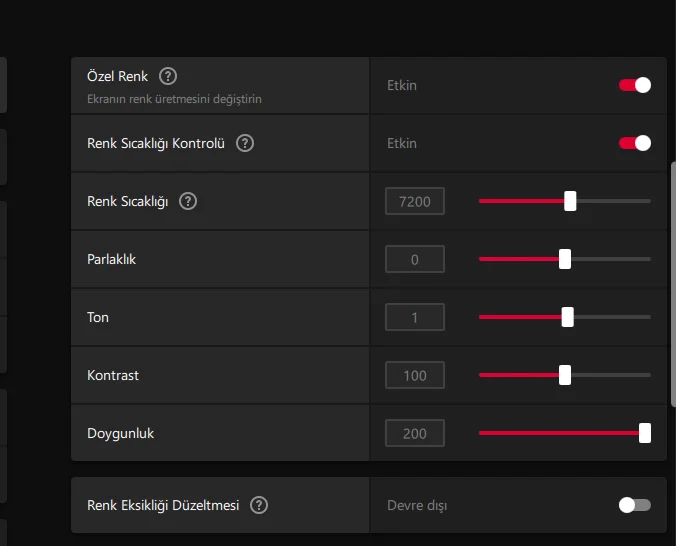Click help icon next to Özel Renk

(x=168, y=76)
